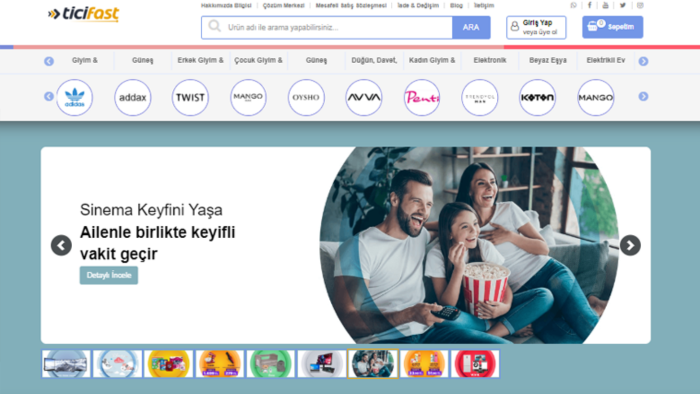Viewport: 700px width, 394px height.
Task: Open Erkek Giyim & category
Action: (200, 60)
